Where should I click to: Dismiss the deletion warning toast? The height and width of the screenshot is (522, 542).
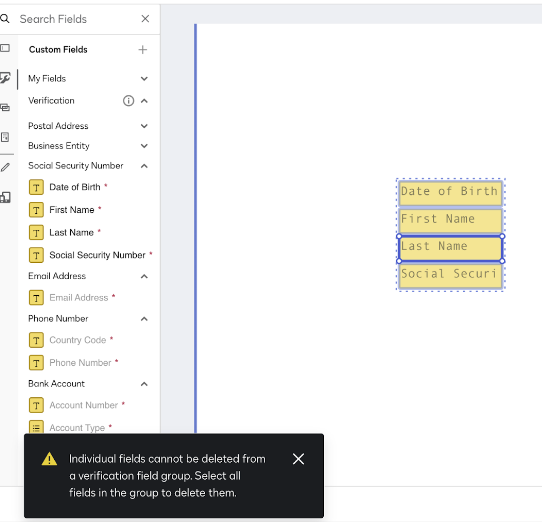[x=298, y=459]
